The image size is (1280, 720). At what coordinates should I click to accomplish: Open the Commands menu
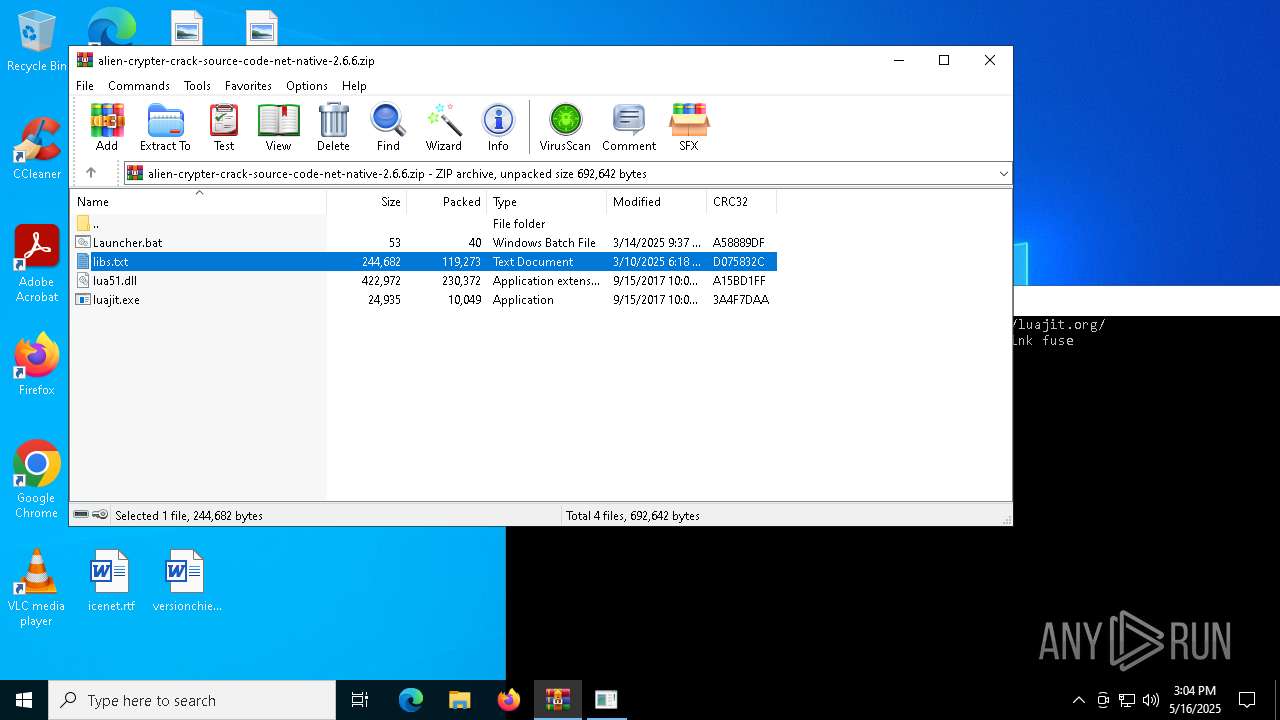[139, 86]
